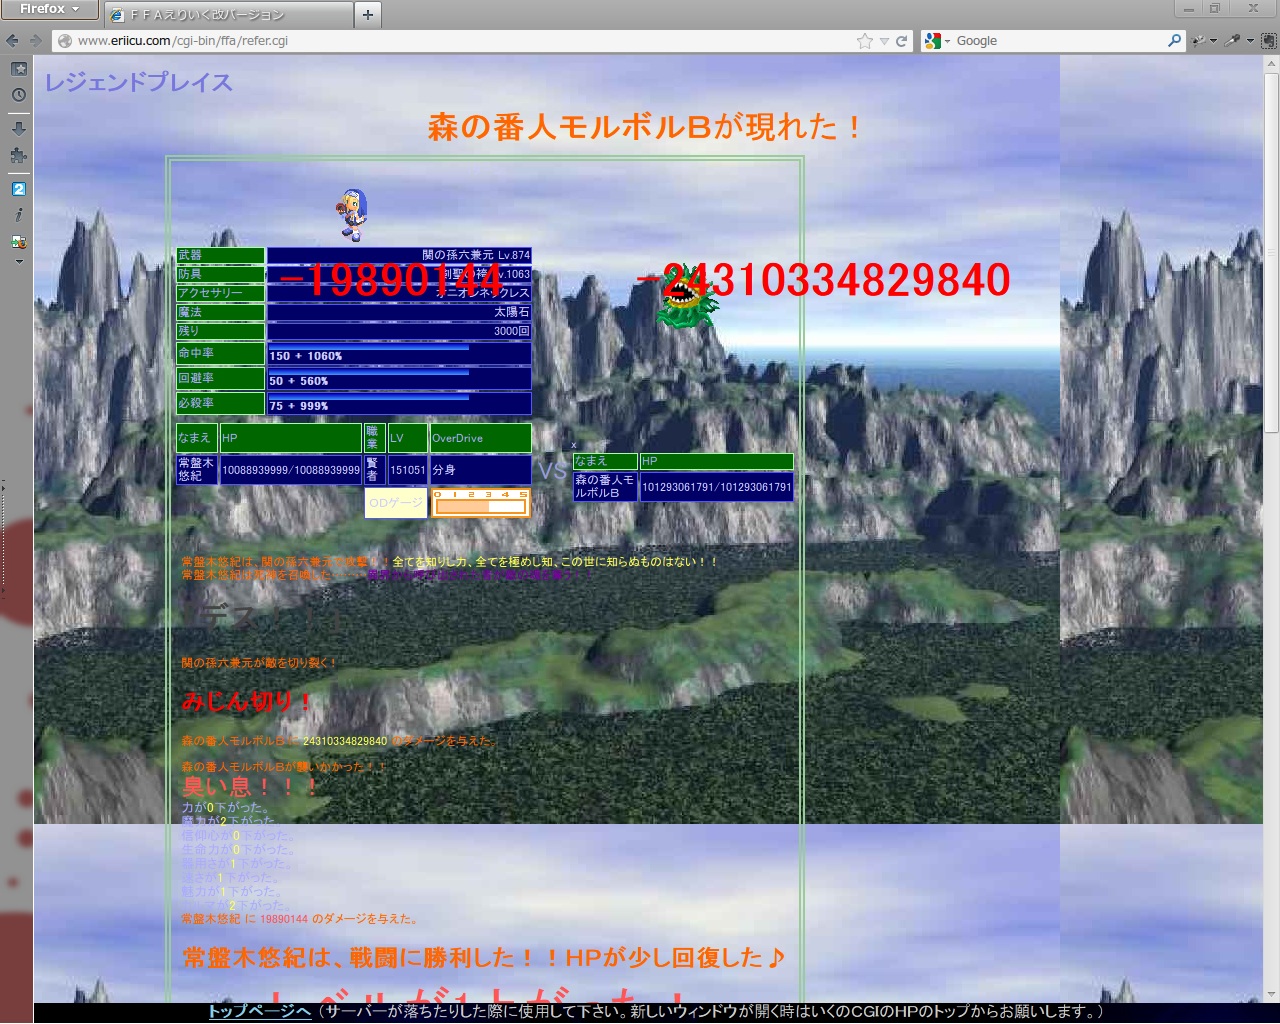Click the italic i info sidebar icon
Screen dimensions: 1280x1024
pos(18,215)
